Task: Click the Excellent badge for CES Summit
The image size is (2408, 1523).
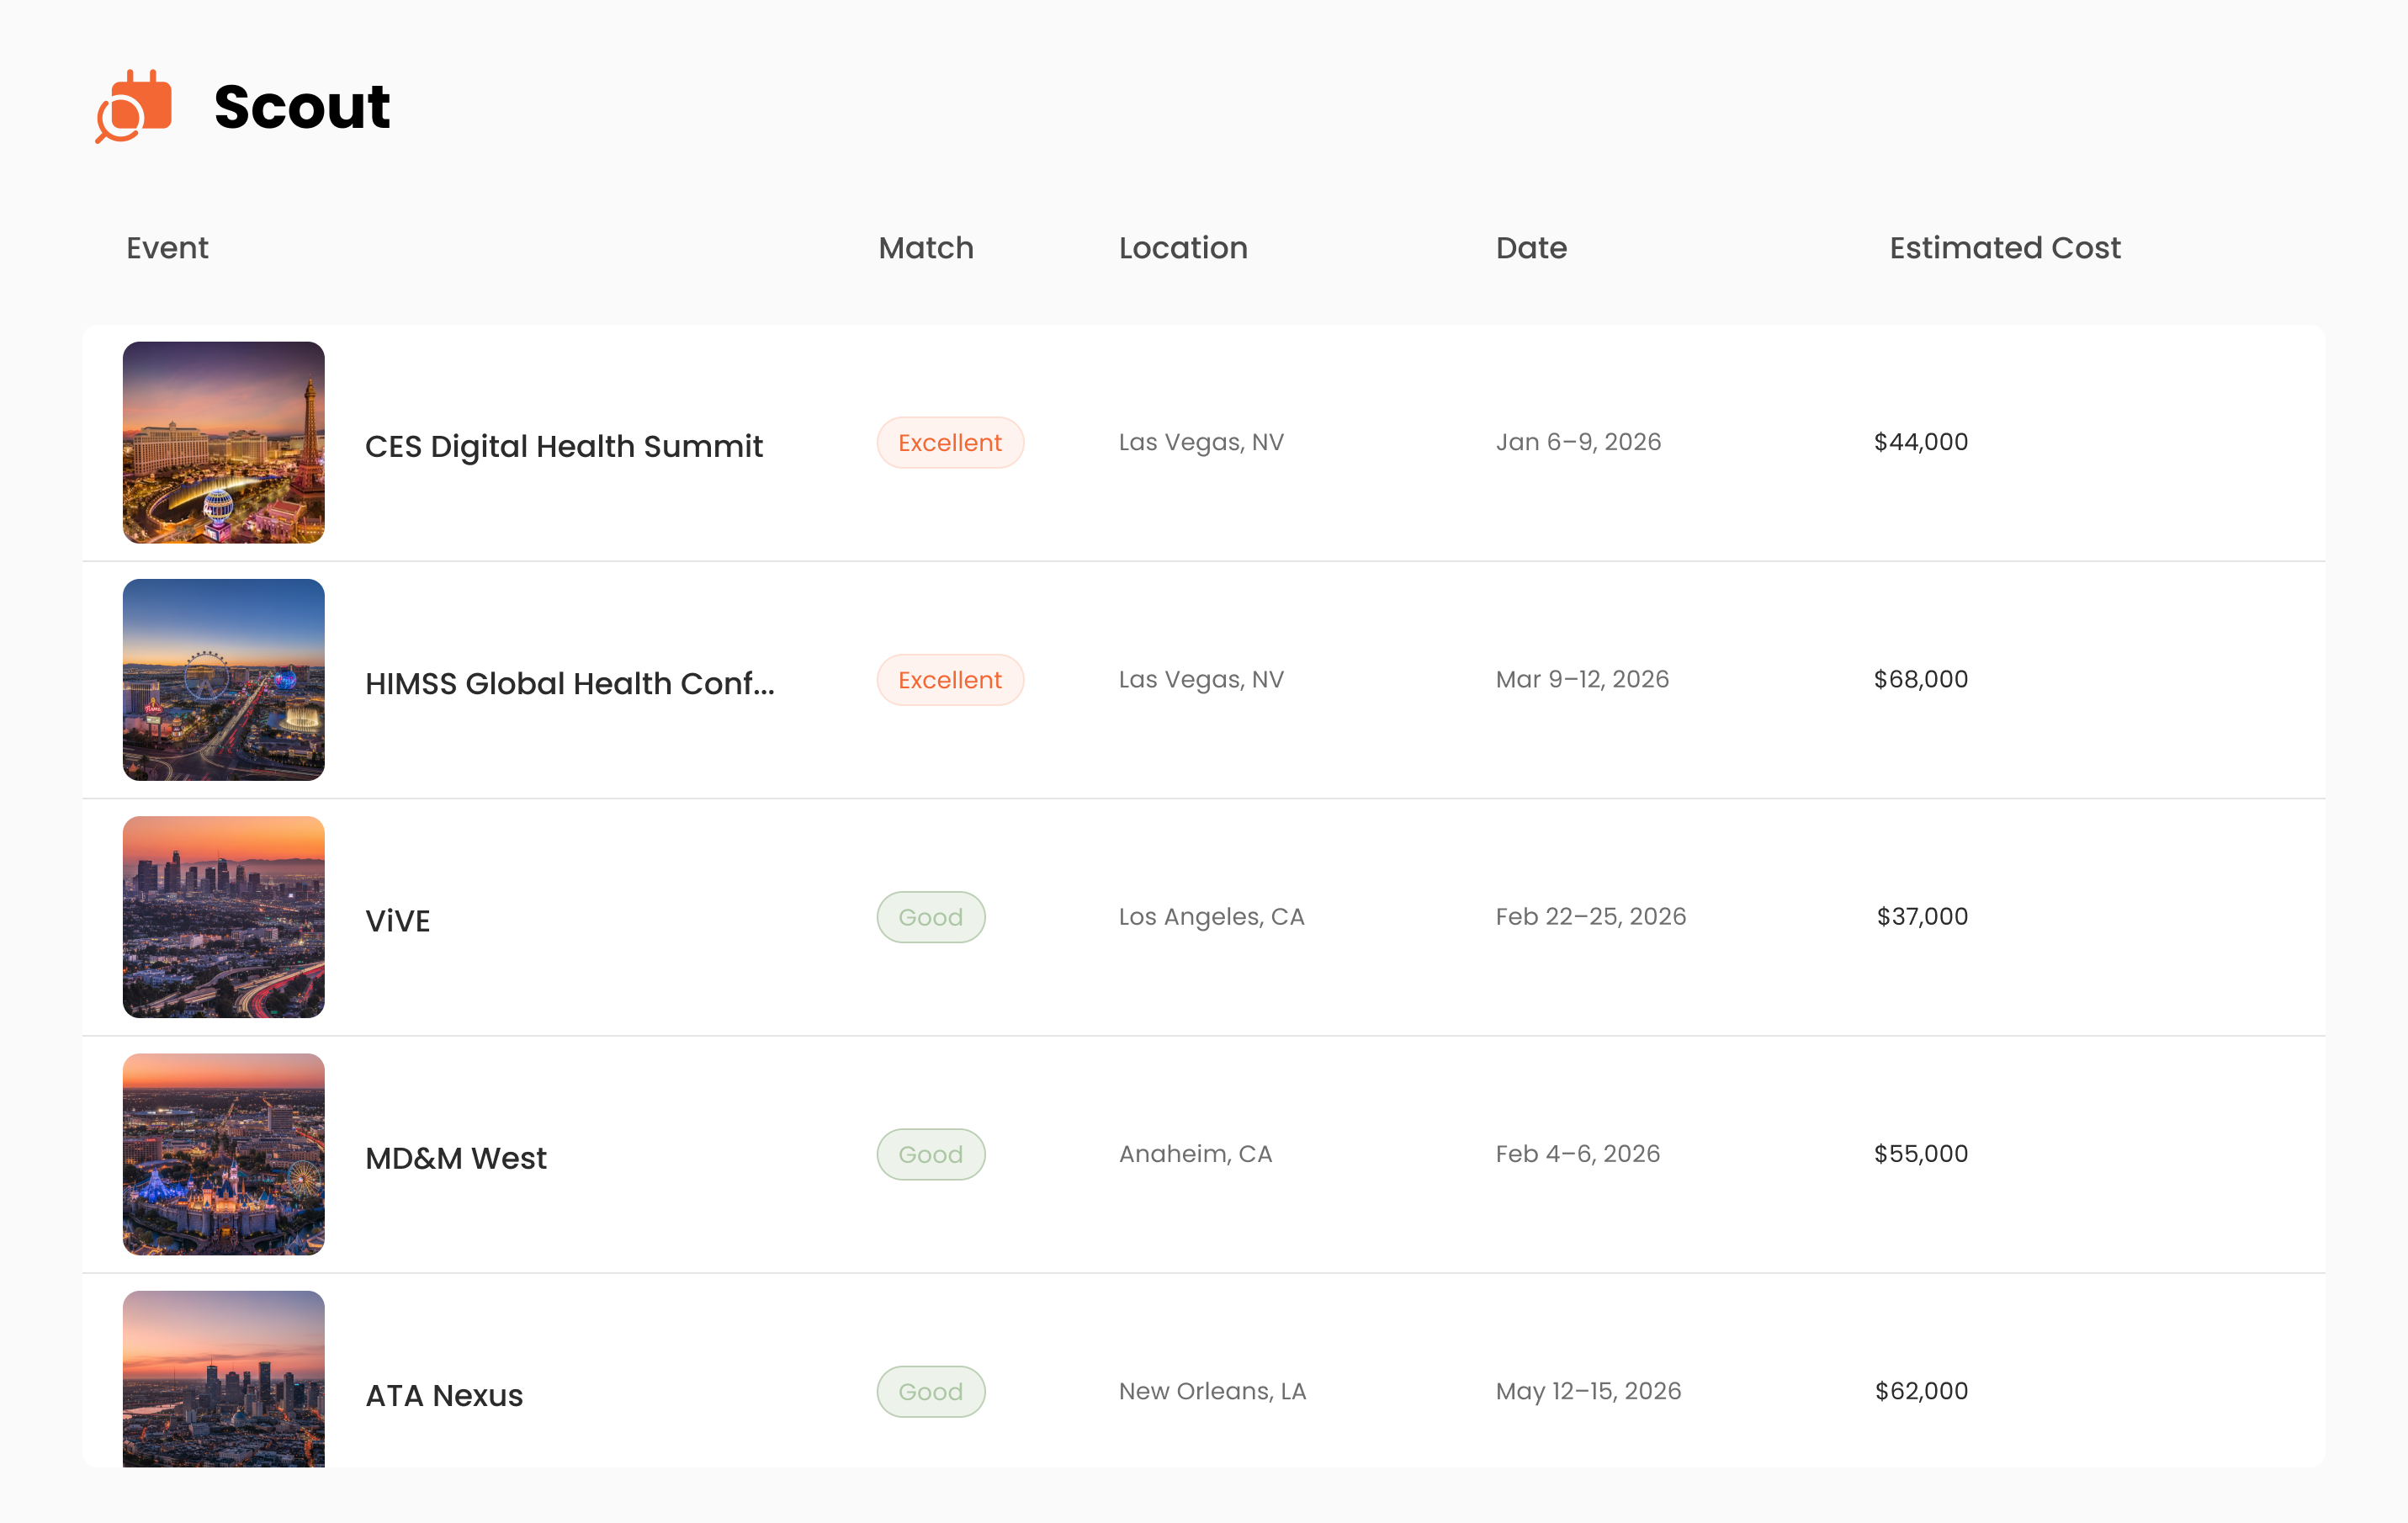Action: [949, 442]
